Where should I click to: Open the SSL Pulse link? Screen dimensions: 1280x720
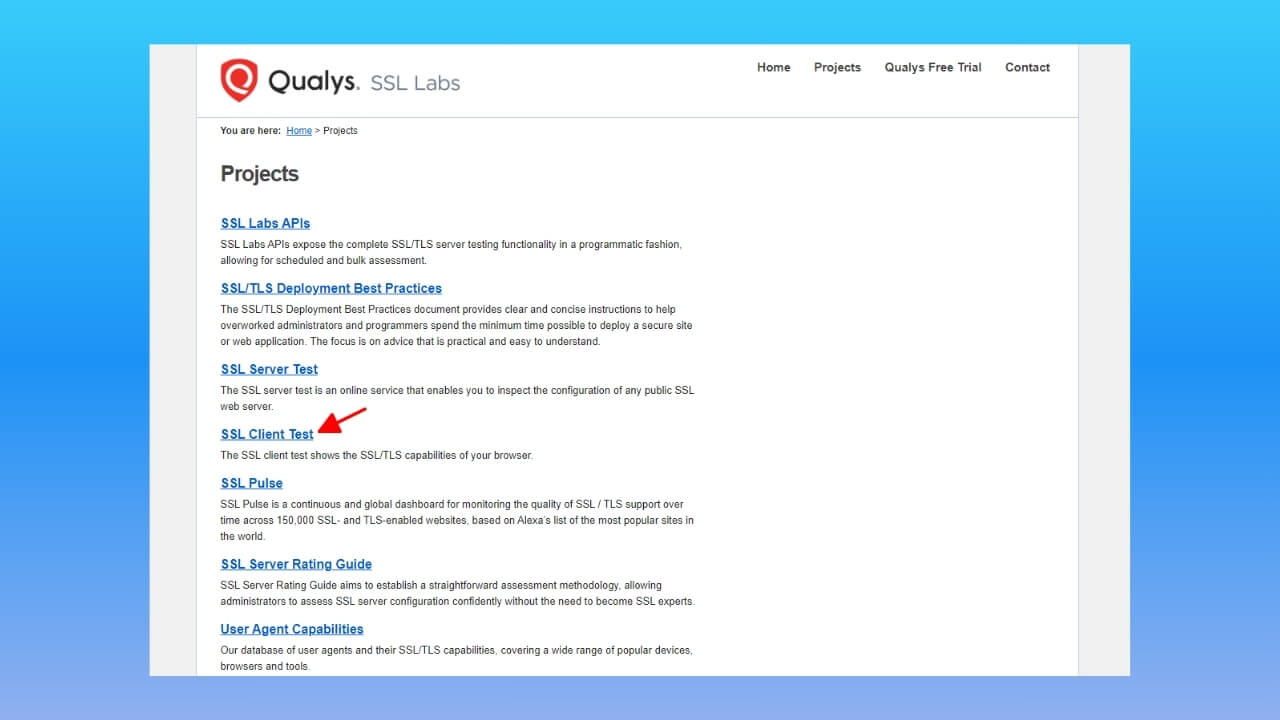click(251, 483)
